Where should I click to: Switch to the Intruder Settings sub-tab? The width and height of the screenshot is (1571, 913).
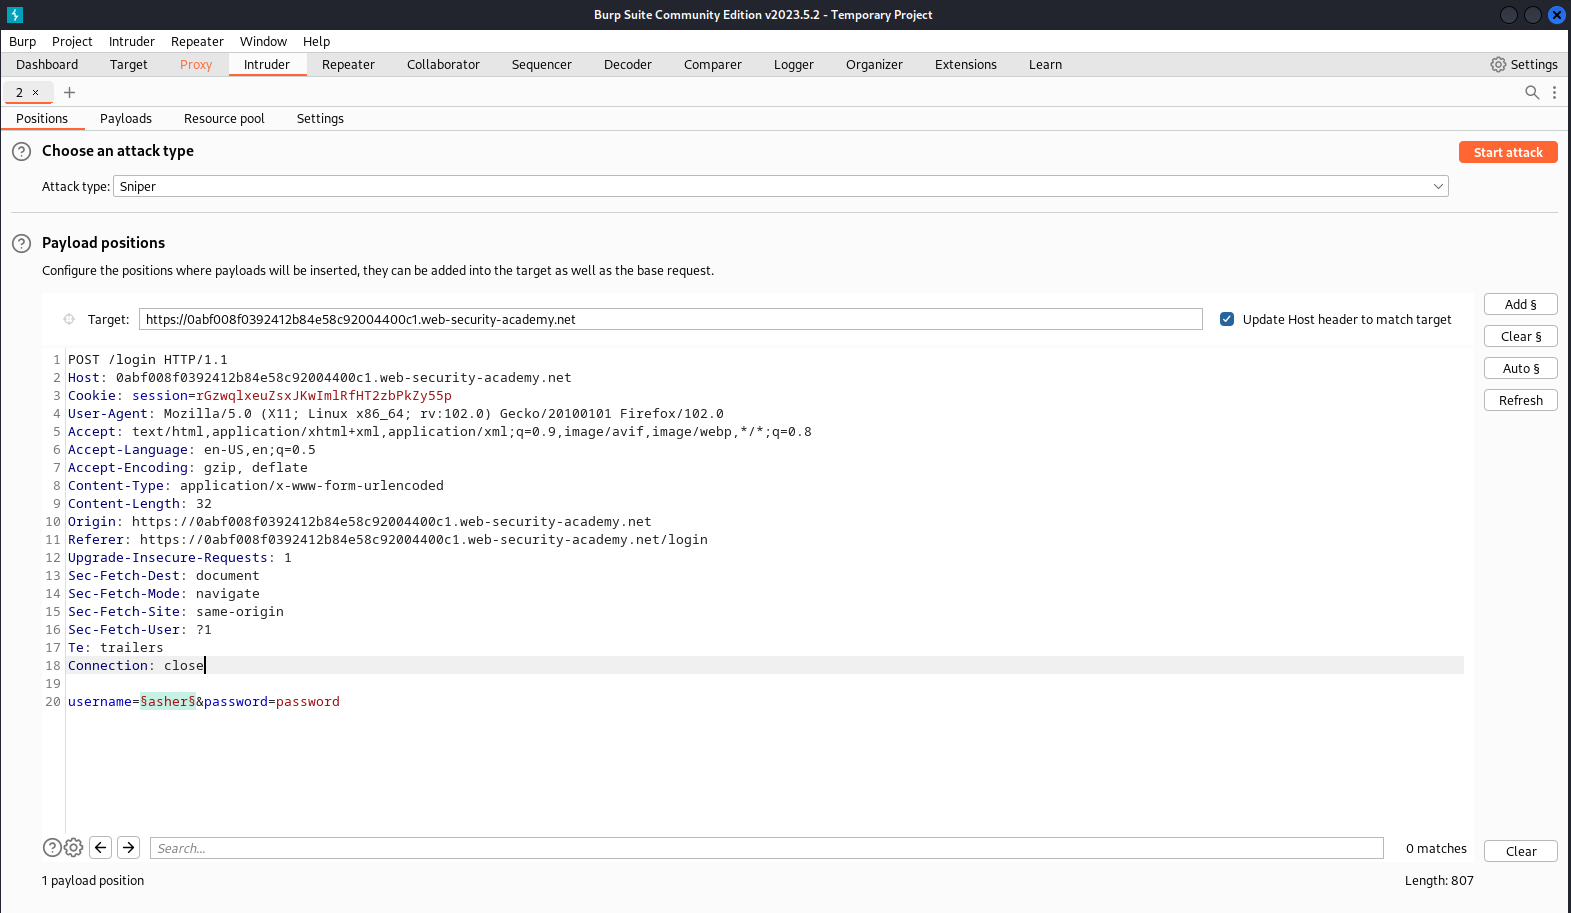320,118
